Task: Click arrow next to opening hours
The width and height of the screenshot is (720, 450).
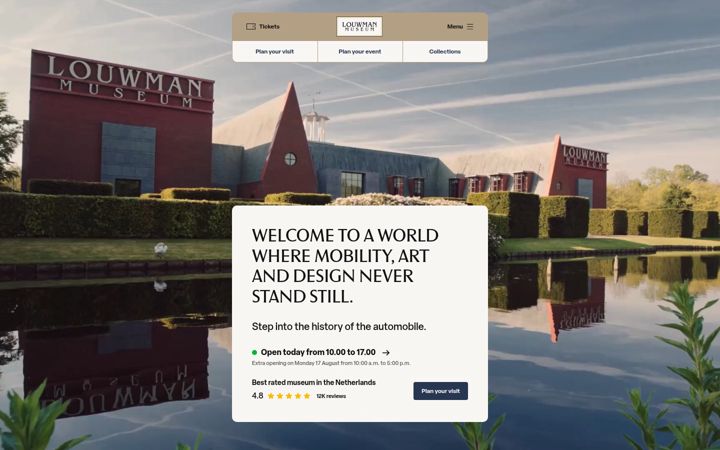Action: tap(386, 353)
